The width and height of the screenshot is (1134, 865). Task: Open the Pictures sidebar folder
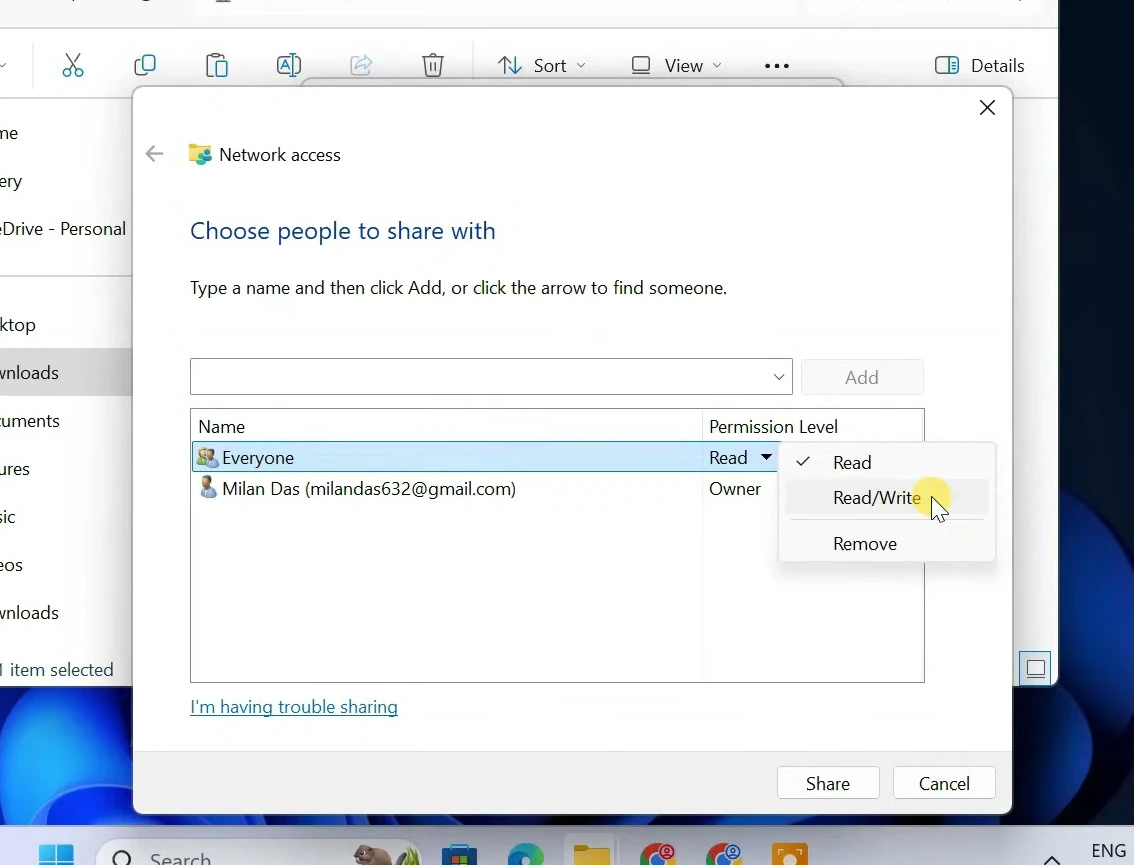pos(66,469)
